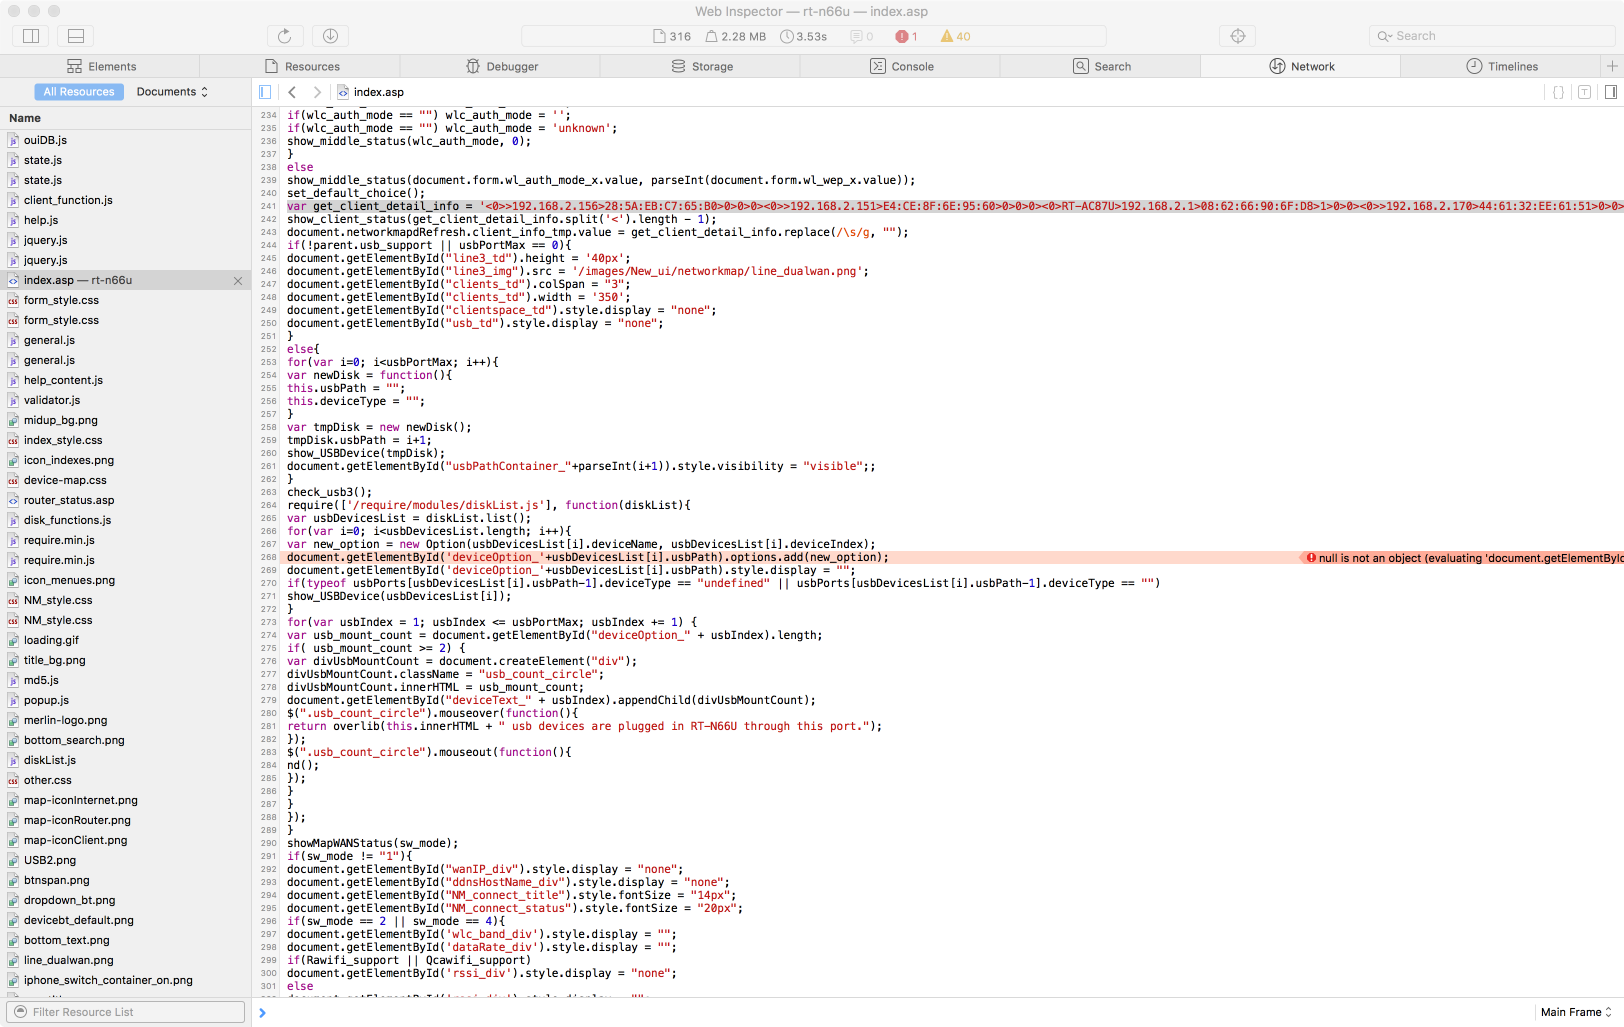This screenshot has height=1027, width=1624.
Task: Click the 2.28 MB transfer size indicator
Action: [736, 36]
